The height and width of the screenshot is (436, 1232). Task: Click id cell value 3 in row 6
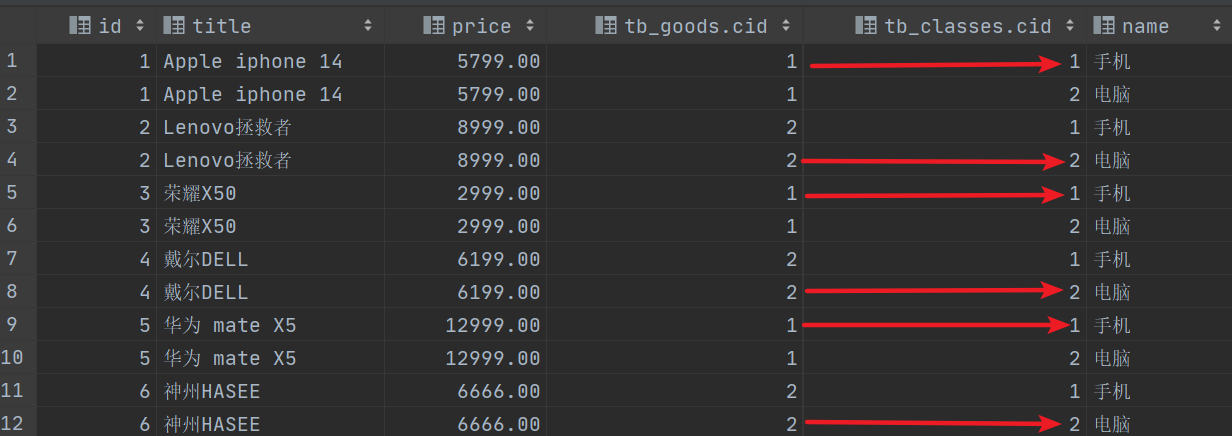click(x=145, y=226)
